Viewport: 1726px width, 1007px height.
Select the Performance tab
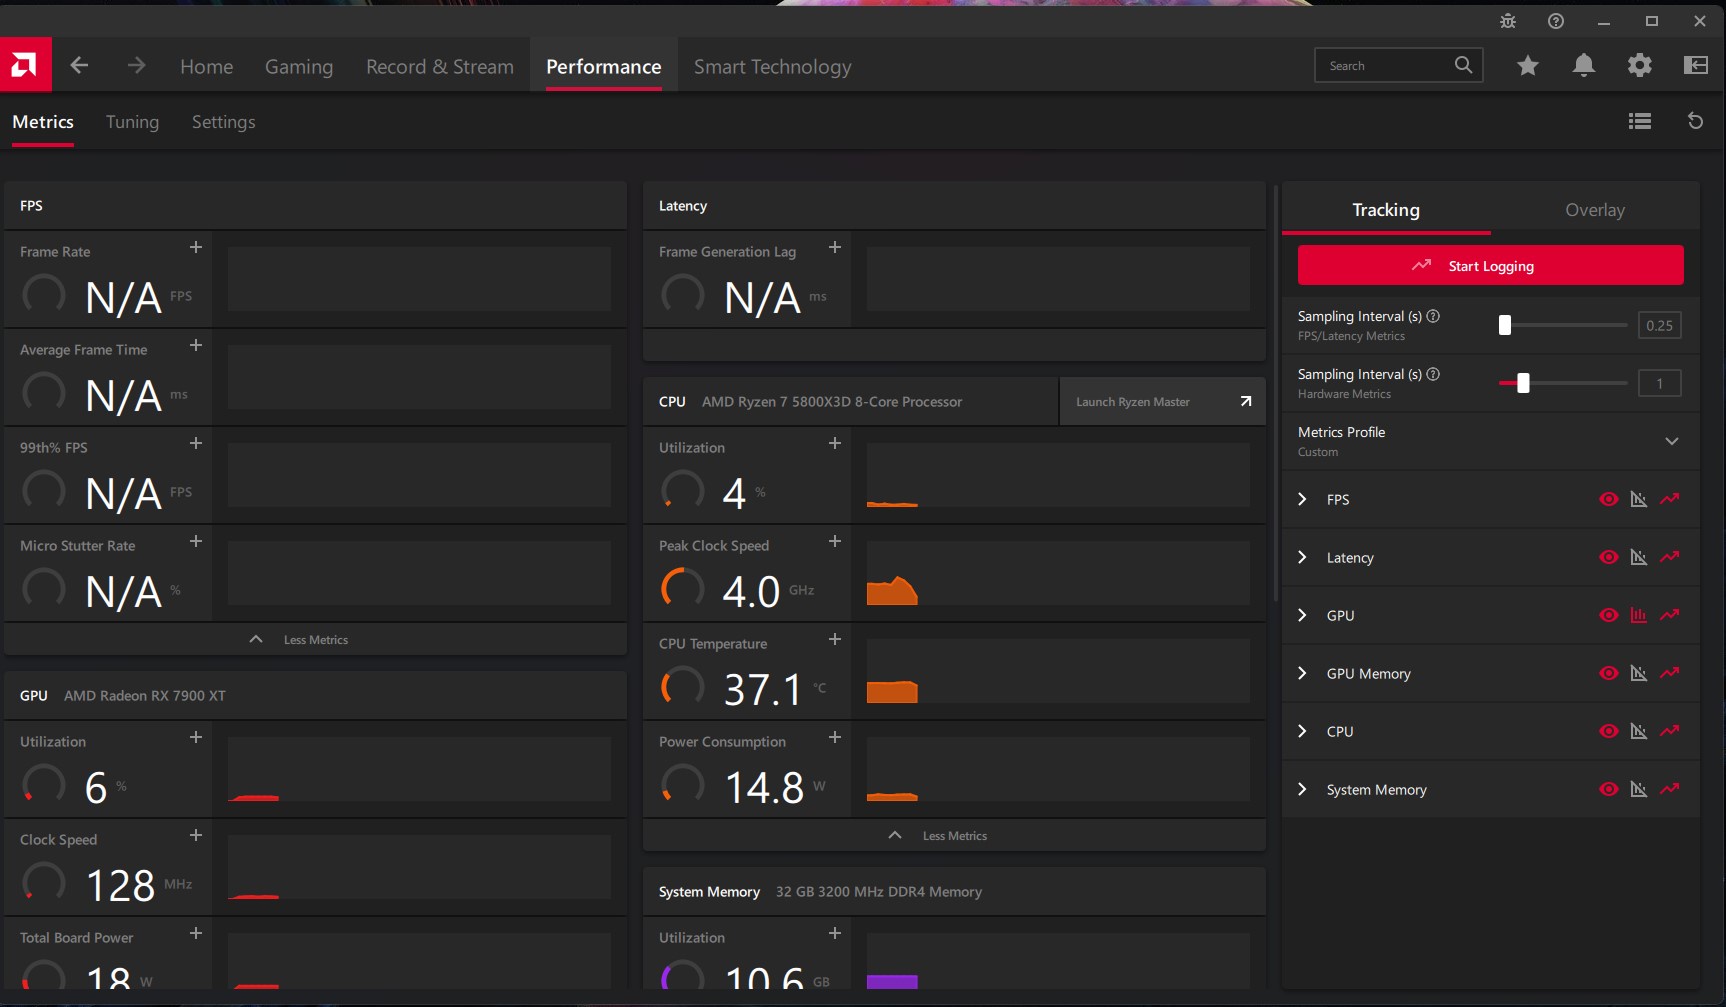tap(604, 66)
